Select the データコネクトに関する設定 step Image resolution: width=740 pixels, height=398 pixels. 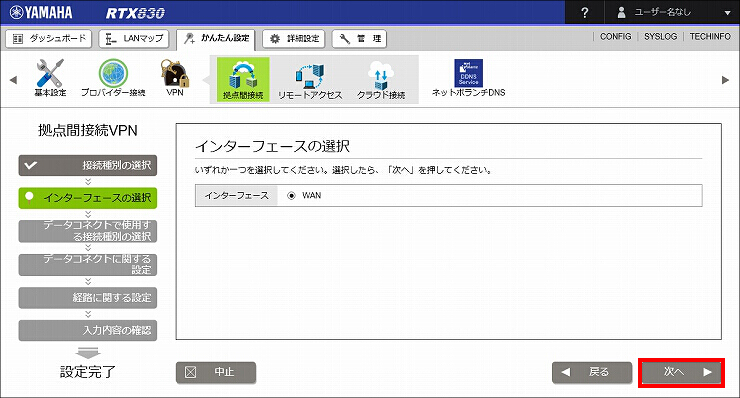tap(88, 264)
